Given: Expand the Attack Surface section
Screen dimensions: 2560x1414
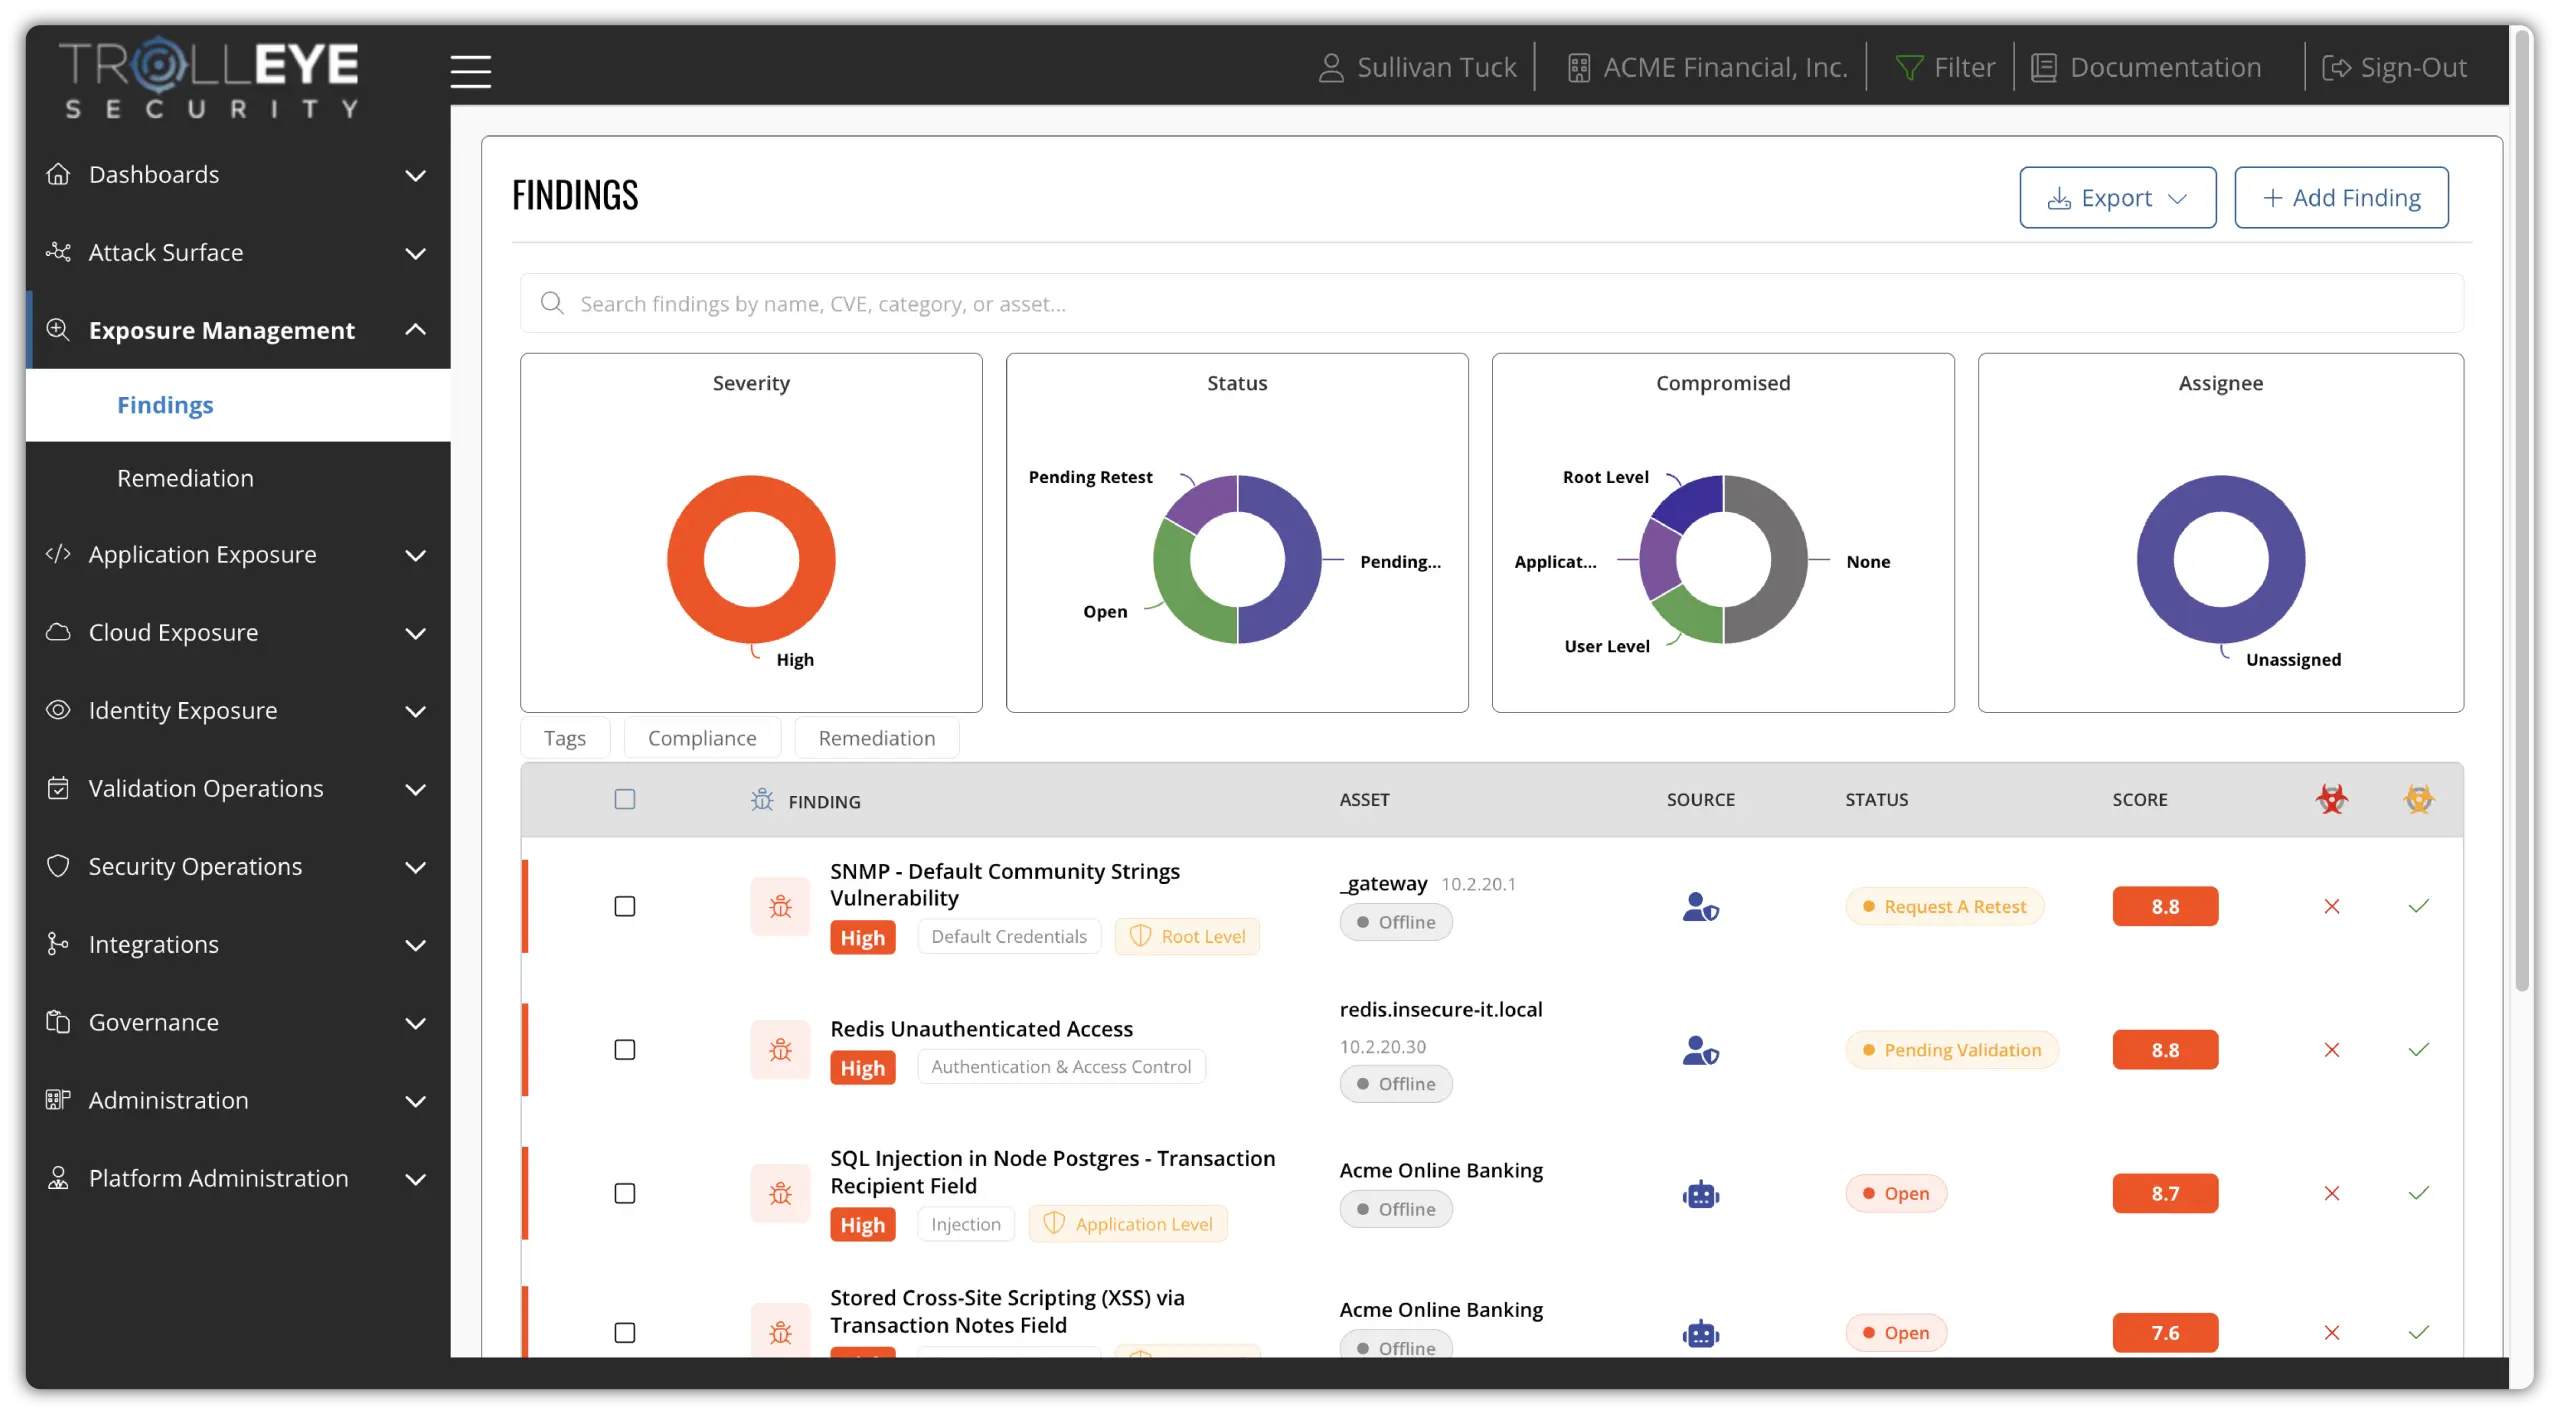Looking at the screenshot, I should point(238,253).
